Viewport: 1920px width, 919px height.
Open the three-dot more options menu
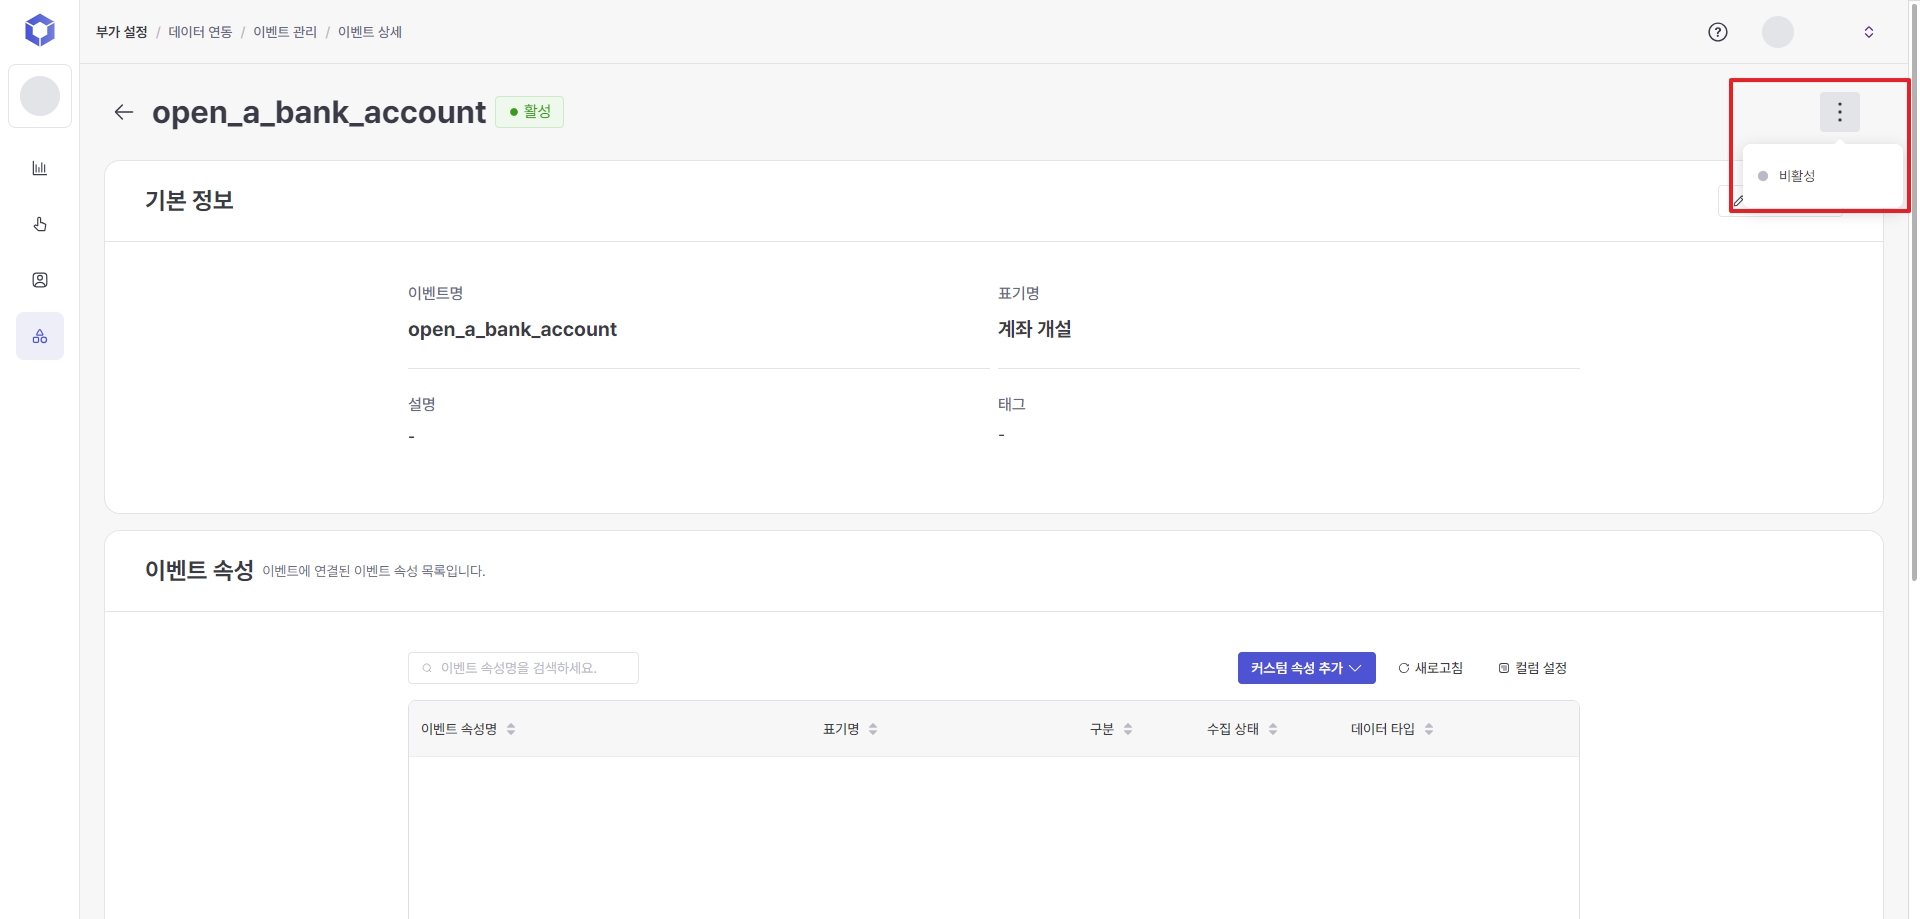pos(1839,112)
